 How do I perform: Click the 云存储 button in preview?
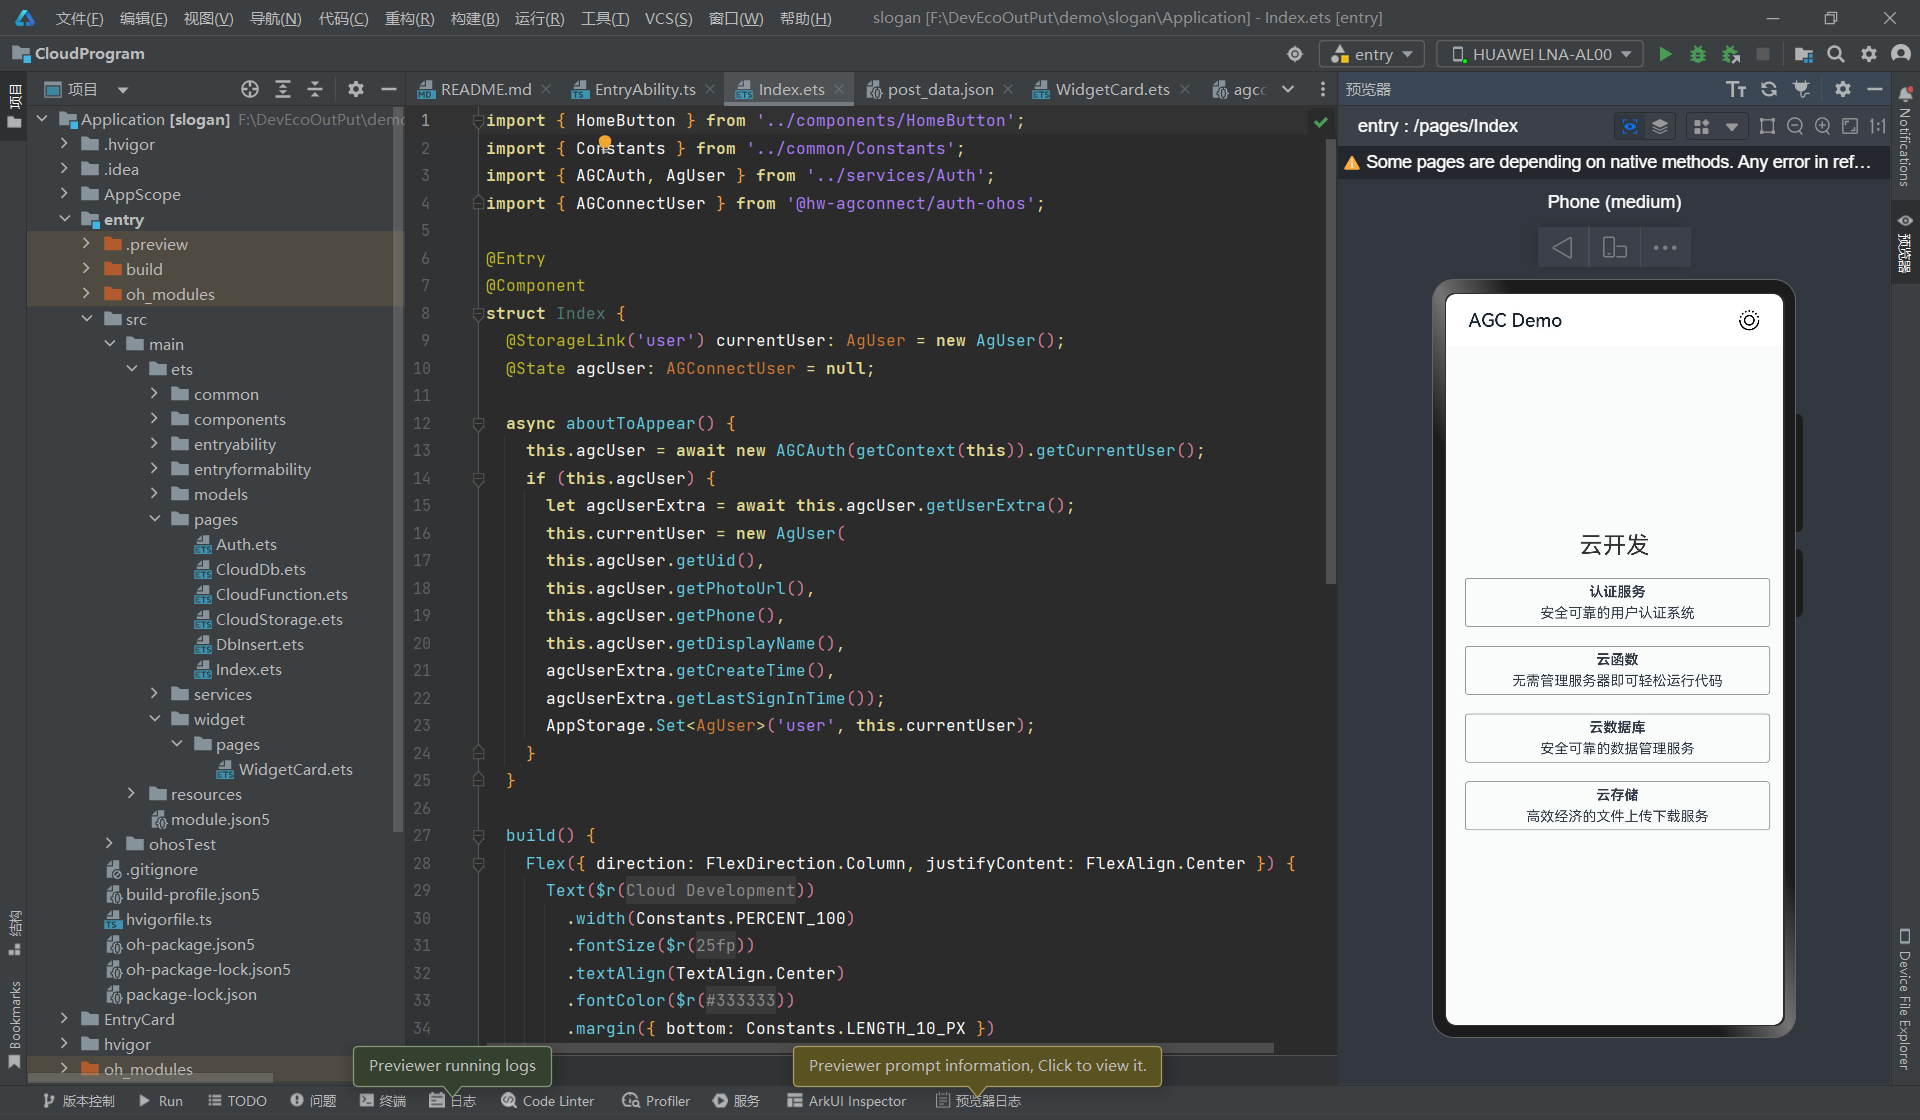coord(1616,805)
